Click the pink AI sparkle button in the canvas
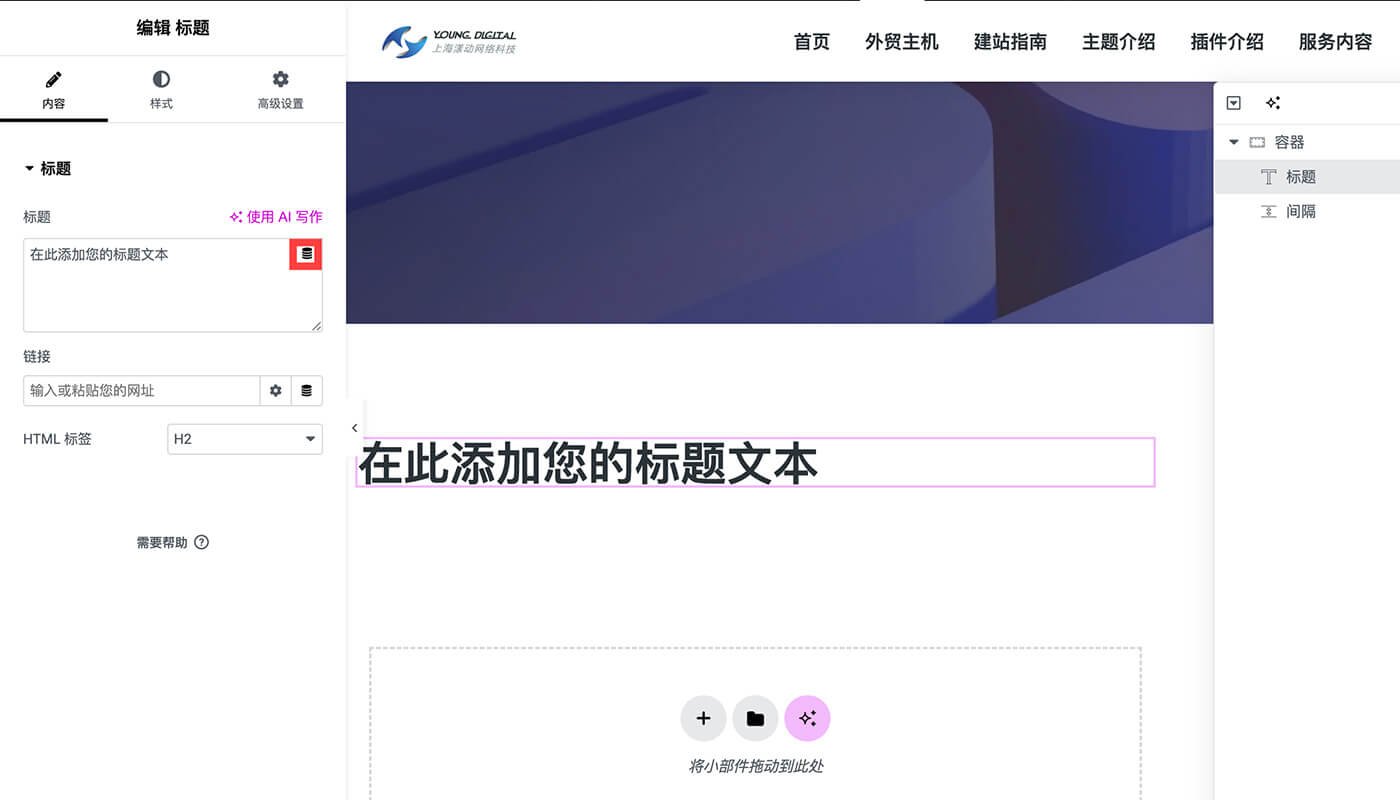1400x800 pixels. (x=807, y=718)
